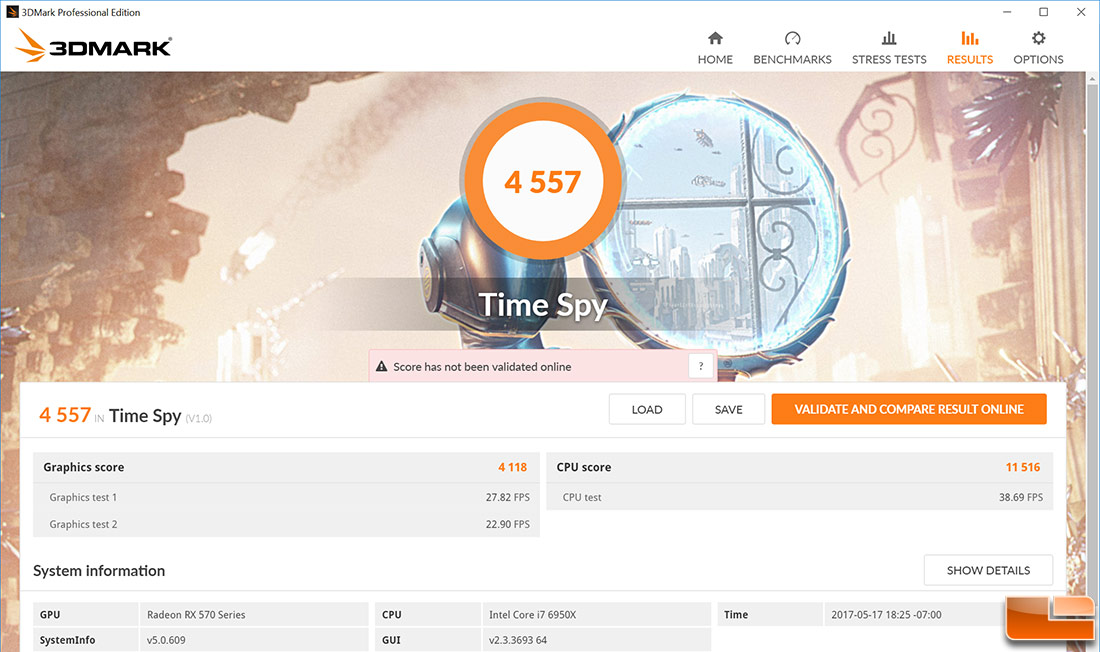This screenshot has width=1100, height=652.
Task: Validate and compare result online
Action: click(909, 409)
